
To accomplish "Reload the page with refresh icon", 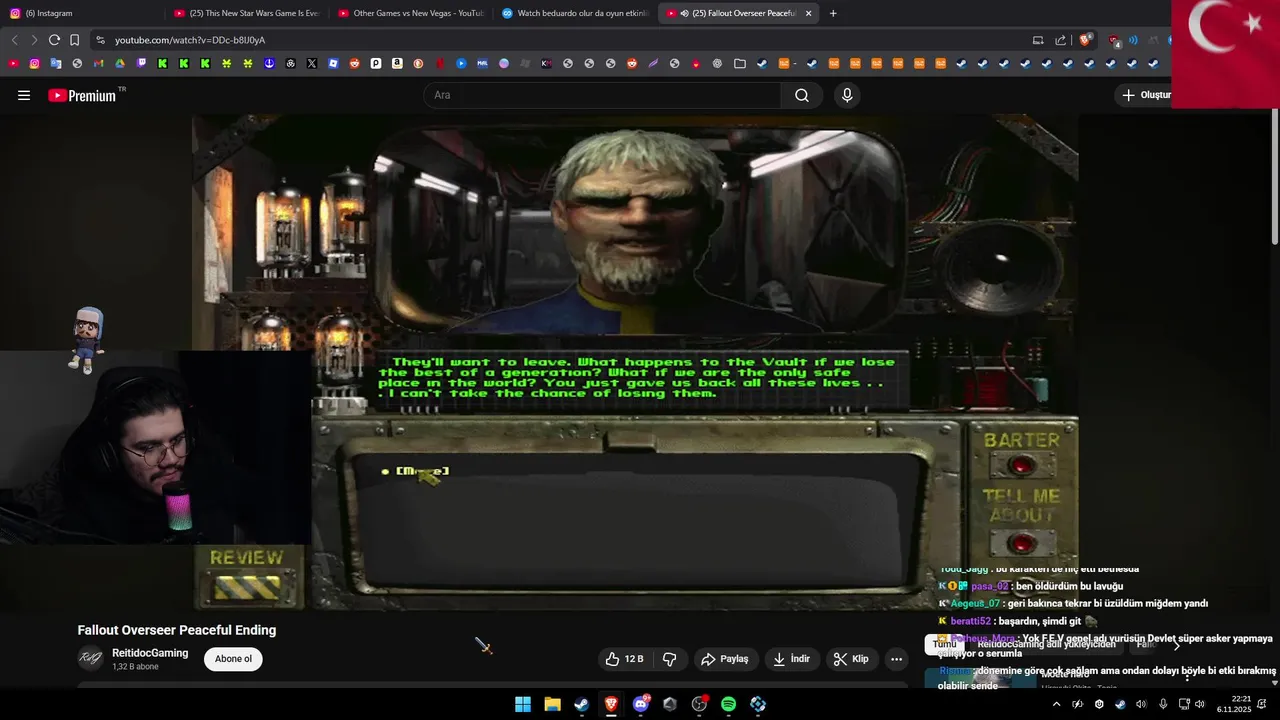I will pyautogui.click(x=54, y=40).
